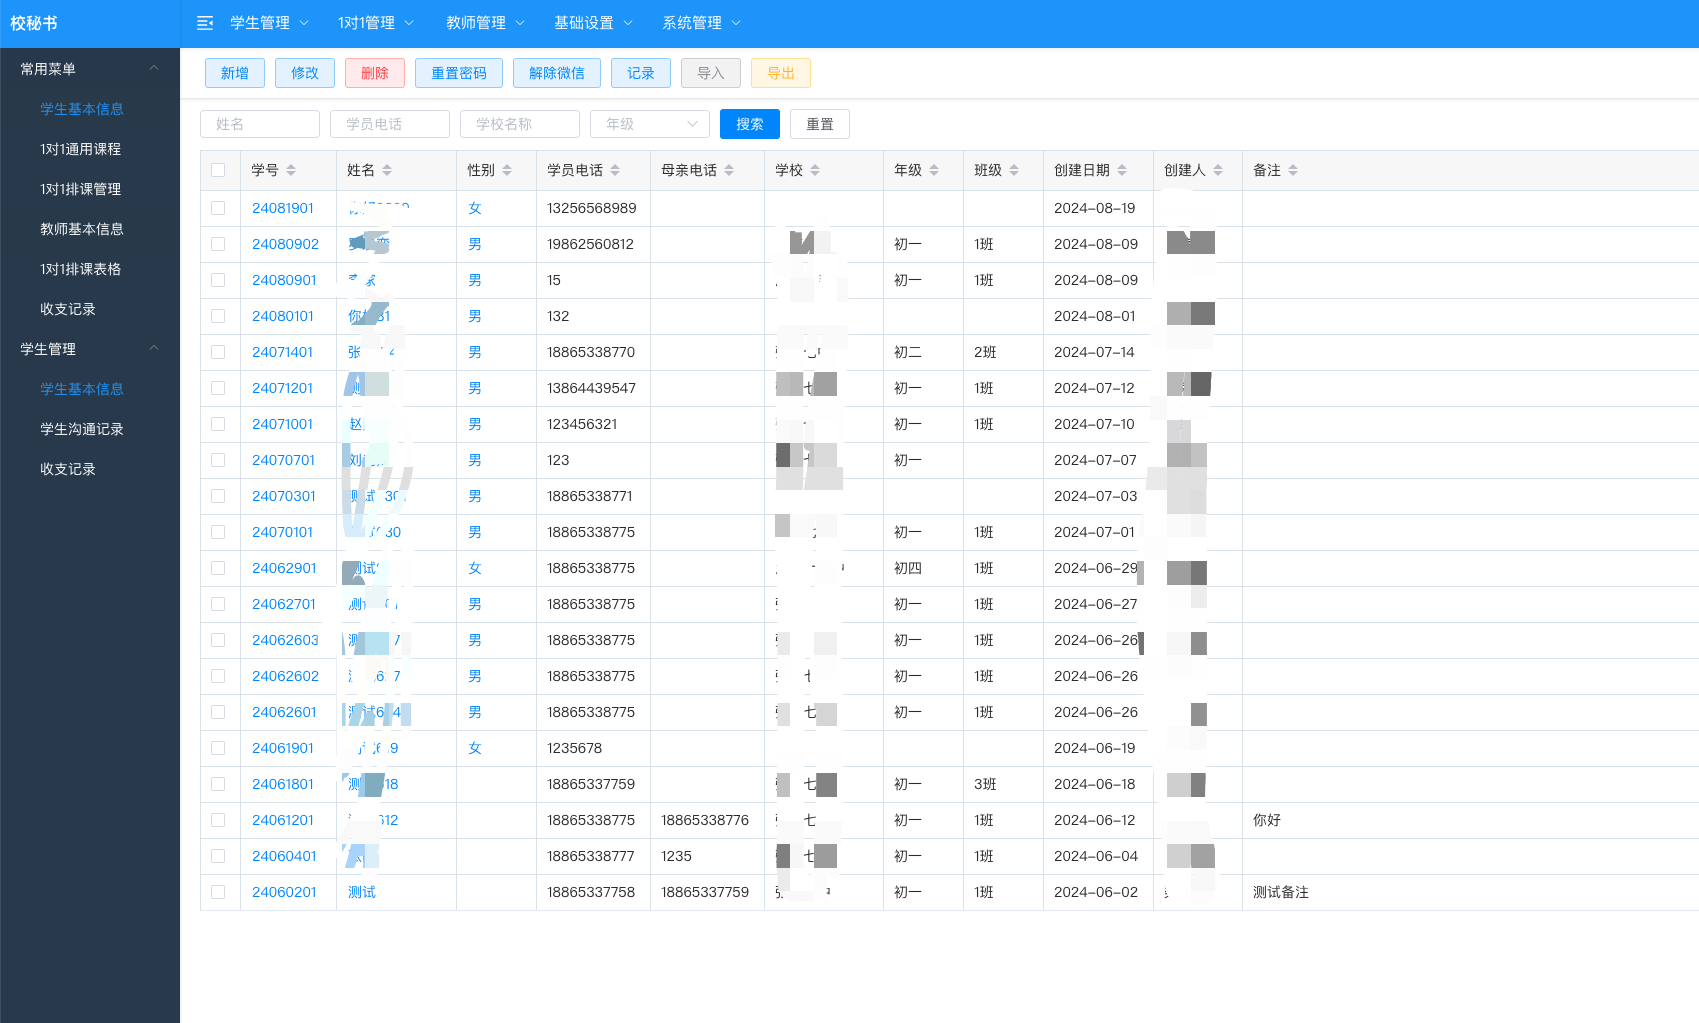This screenshot has width=1699, height=1023.
Task: Focus the 学员电话 search field
Action: [390, 124]
